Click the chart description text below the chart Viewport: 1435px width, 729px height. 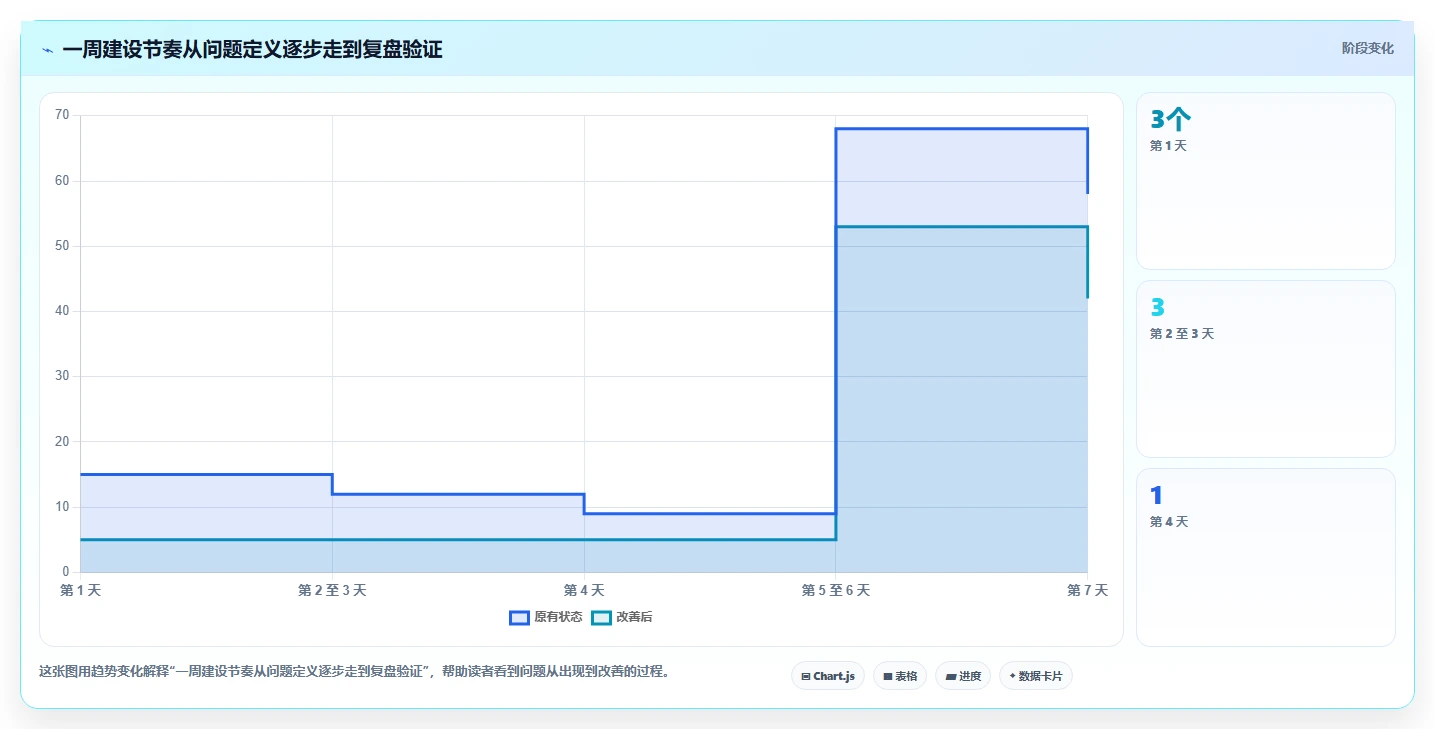354,672
